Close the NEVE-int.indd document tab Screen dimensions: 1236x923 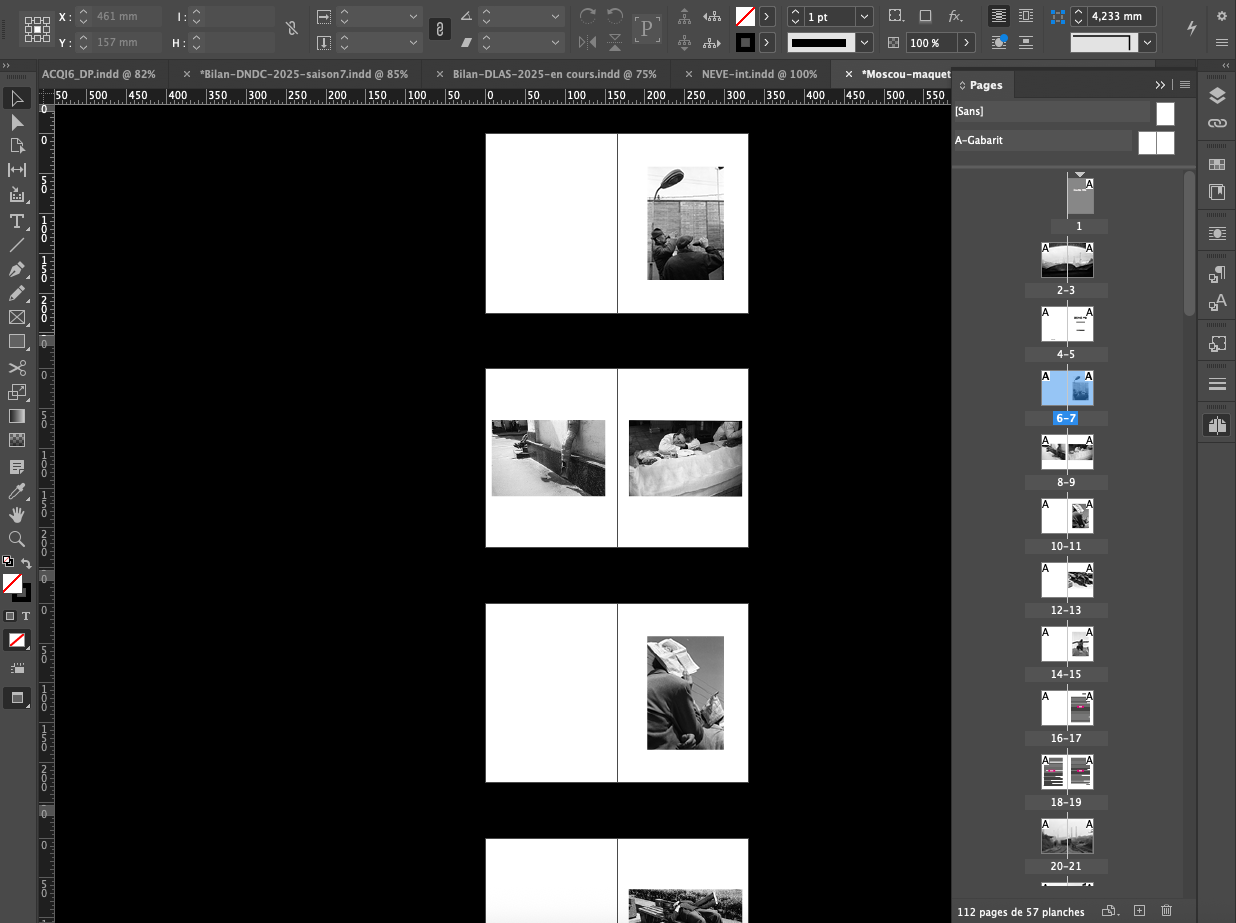click(689, 74)
